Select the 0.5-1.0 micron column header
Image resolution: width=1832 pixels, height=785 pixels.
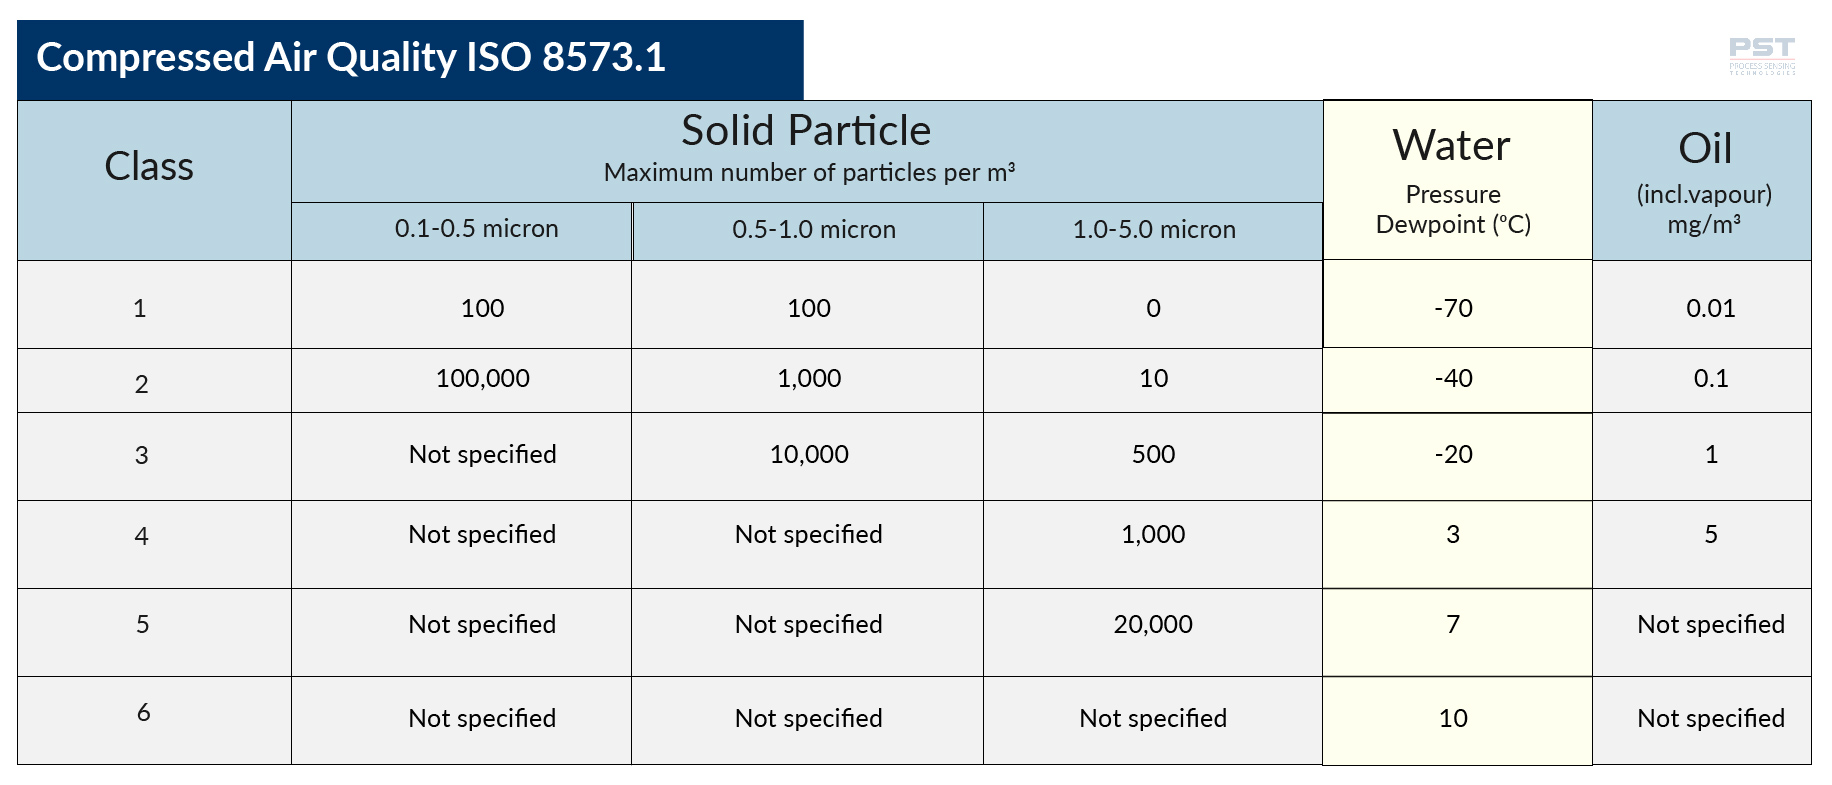pos(813,230)
